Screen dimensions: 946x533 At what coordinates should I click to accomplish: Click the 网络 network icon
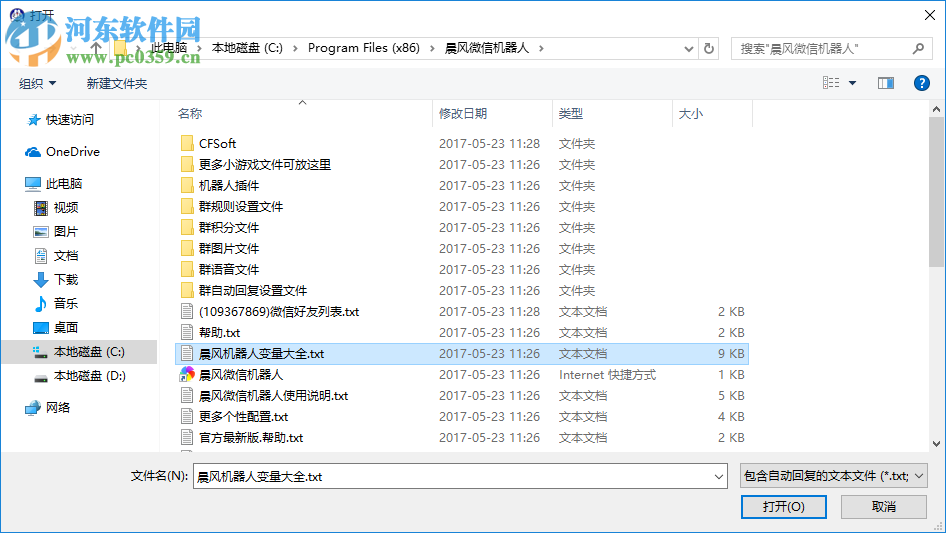(33, 408)
